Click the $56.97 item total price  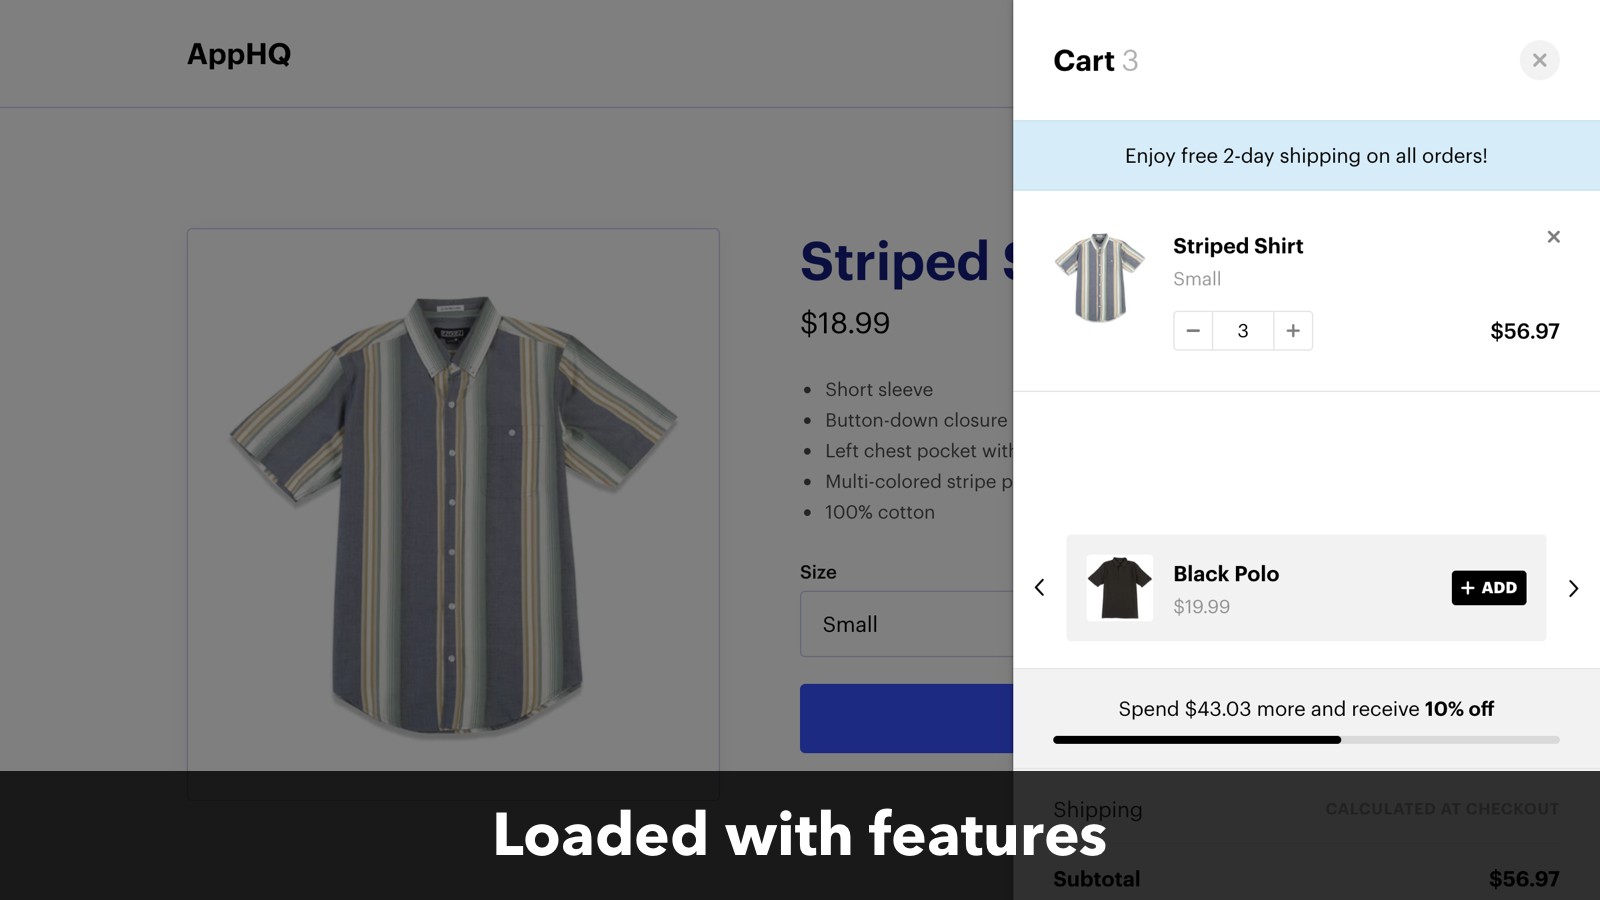[1524, 331]
